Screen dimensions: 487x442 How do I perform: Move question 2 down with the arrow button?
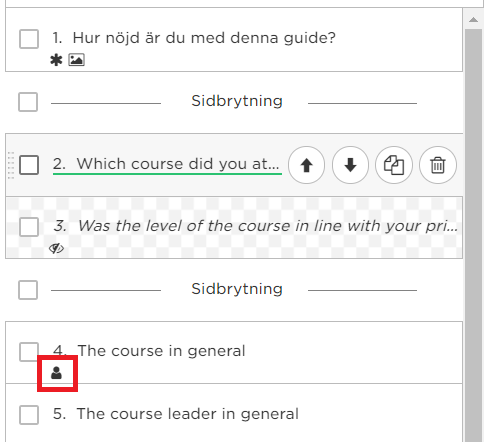[350, 165]
